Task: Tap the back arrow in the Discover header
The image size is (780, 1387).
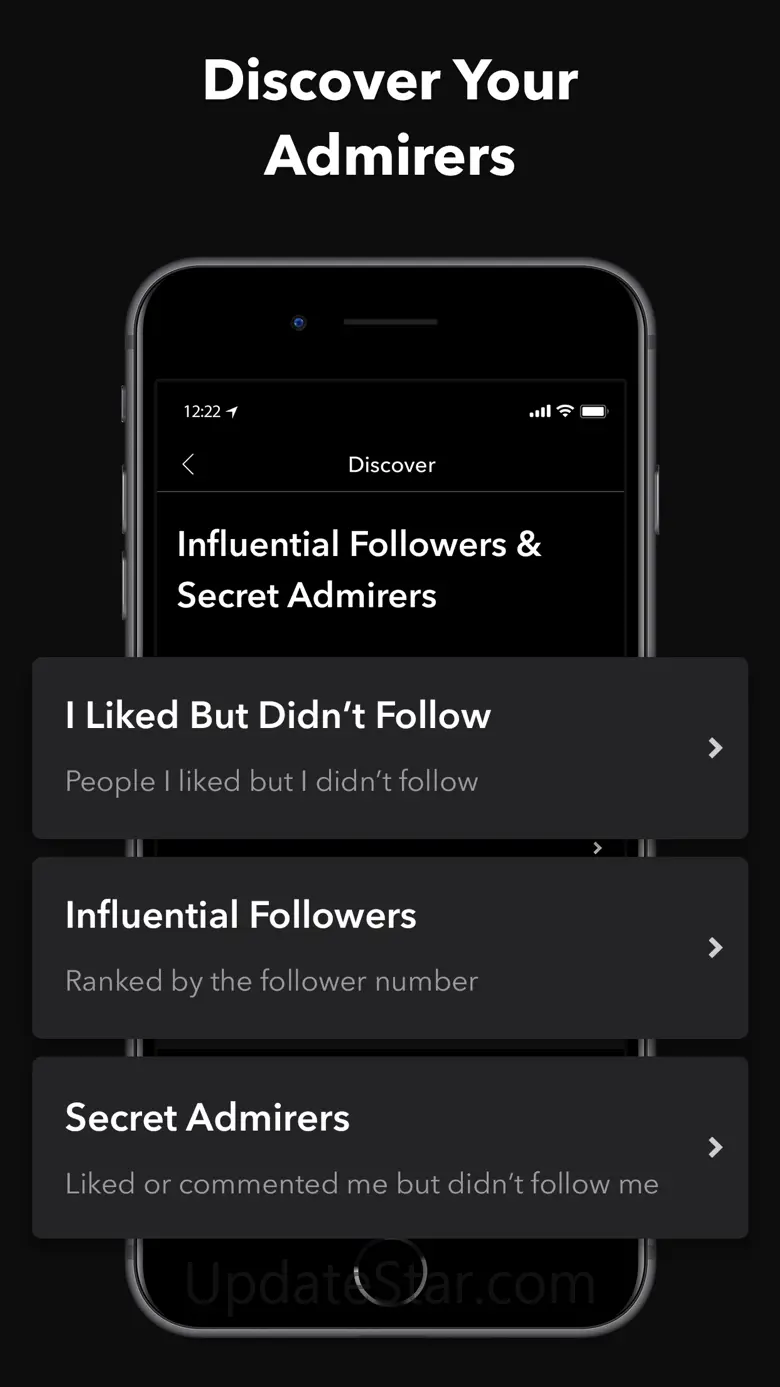Action: point(188,464)
